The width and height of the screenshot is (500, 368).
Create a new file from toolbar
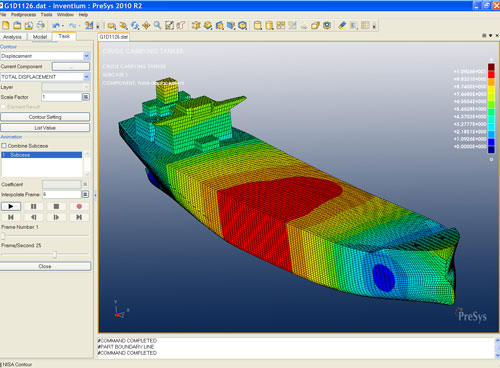6,25
